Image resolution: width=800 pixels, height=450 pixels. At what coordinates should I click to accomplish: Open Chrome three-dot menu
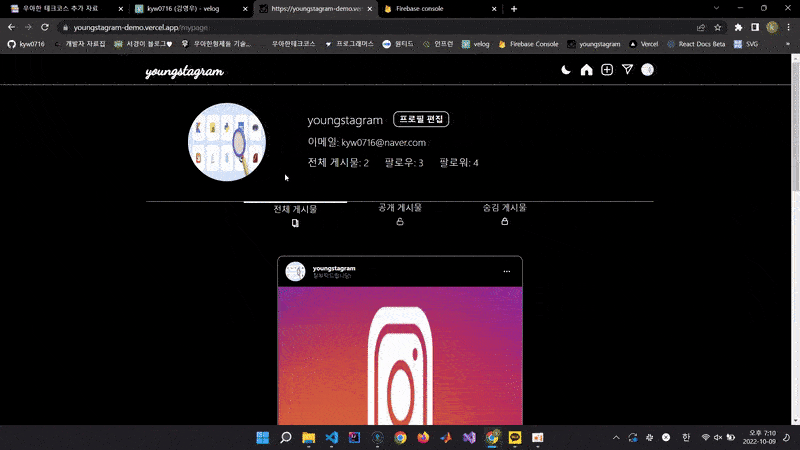[789, 28]
